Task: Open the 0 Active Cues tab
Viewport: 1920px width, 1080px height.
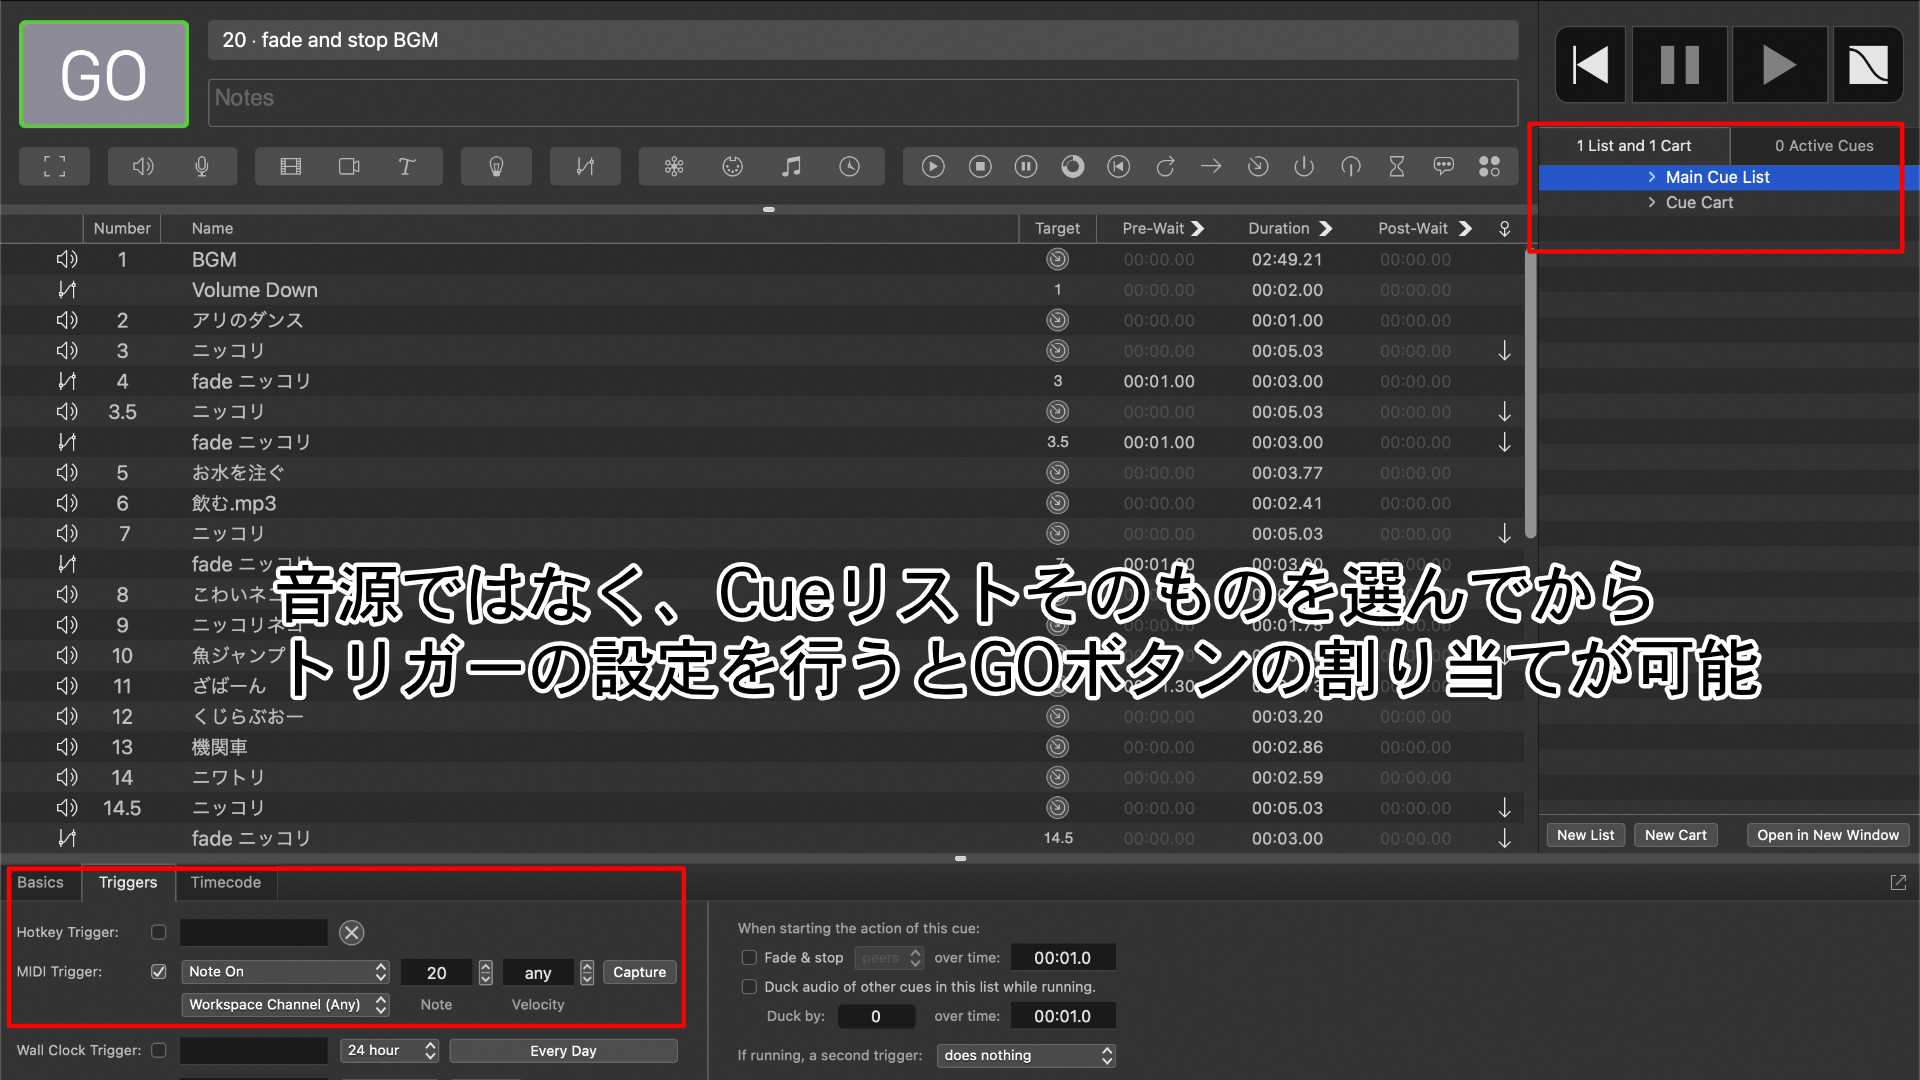Action: (1824, 146)
